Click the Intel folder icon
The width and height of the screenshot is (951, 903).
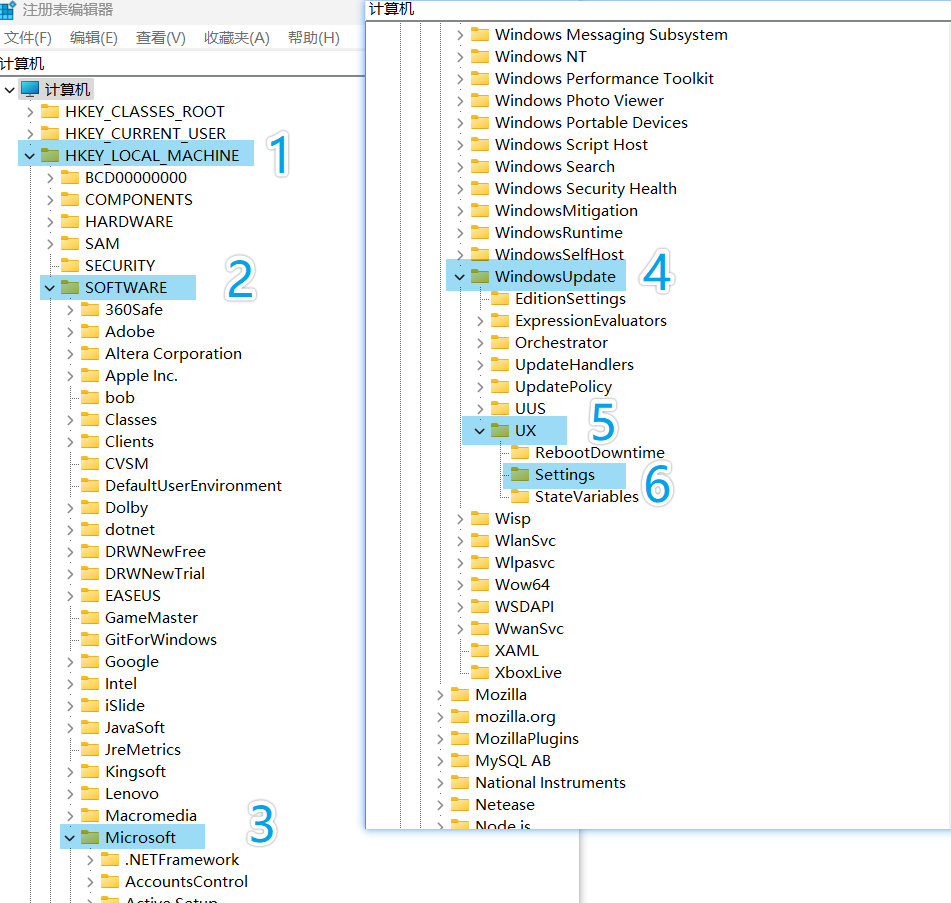click(90, 683)
